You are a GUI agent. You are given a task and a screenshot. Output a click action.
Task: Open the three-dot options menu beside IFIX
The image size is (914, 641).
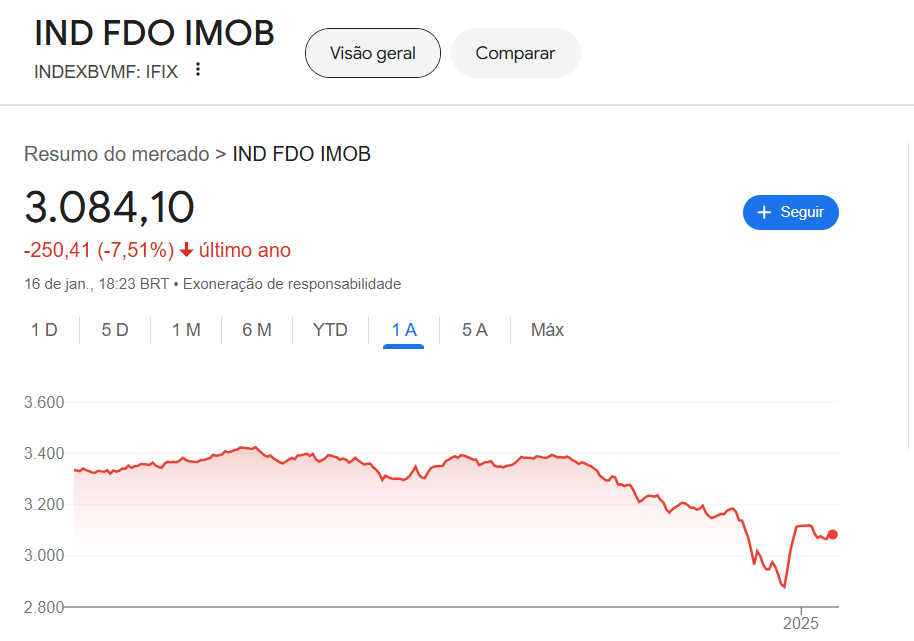pyautogui.click(x=198, y=69)
